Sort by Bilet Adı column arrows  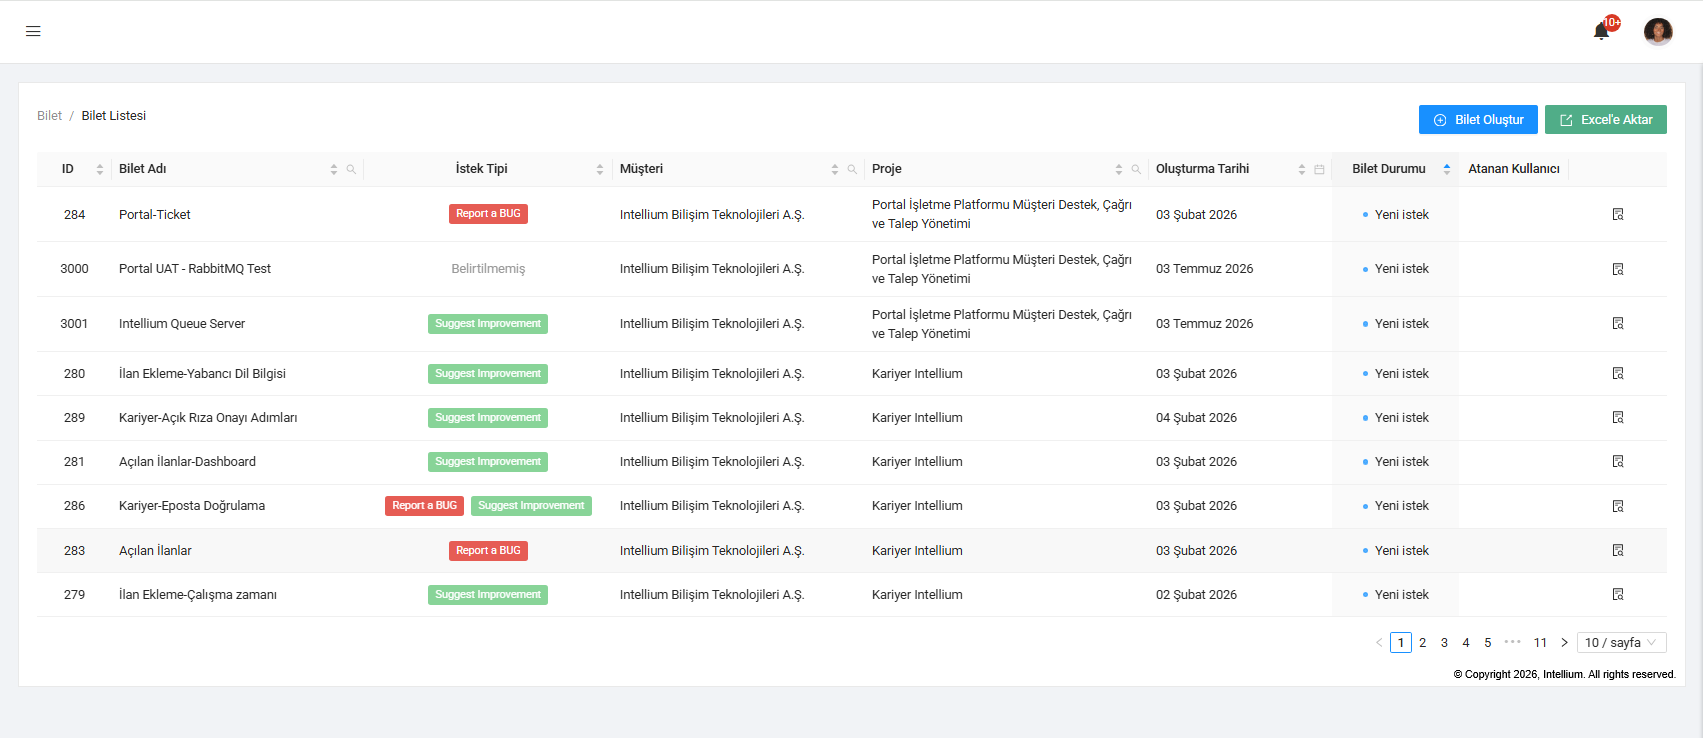334,169
